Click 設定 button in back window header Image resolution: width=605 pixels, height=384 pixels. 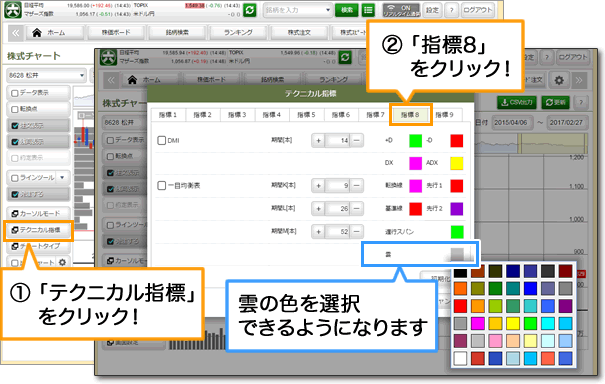[x=432, y=10]
